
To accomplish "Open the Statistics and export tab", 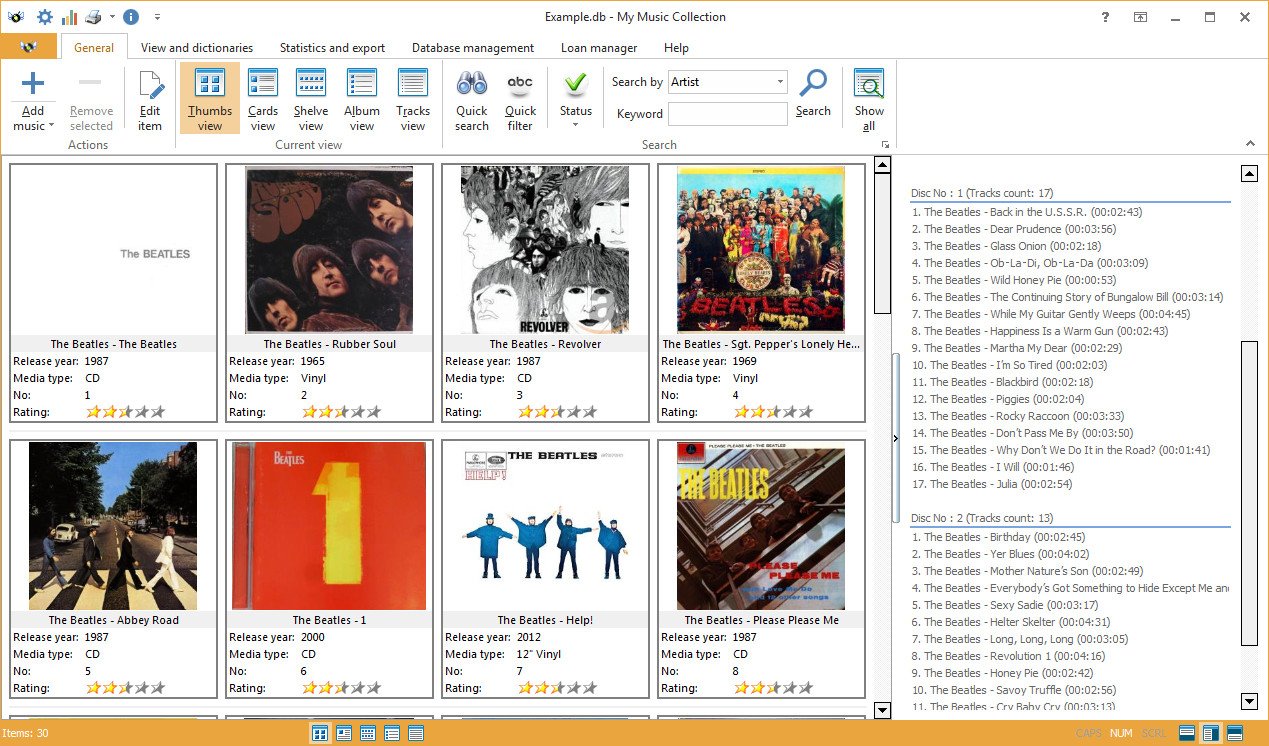I will pyautogui.click(x=332, y=47).
